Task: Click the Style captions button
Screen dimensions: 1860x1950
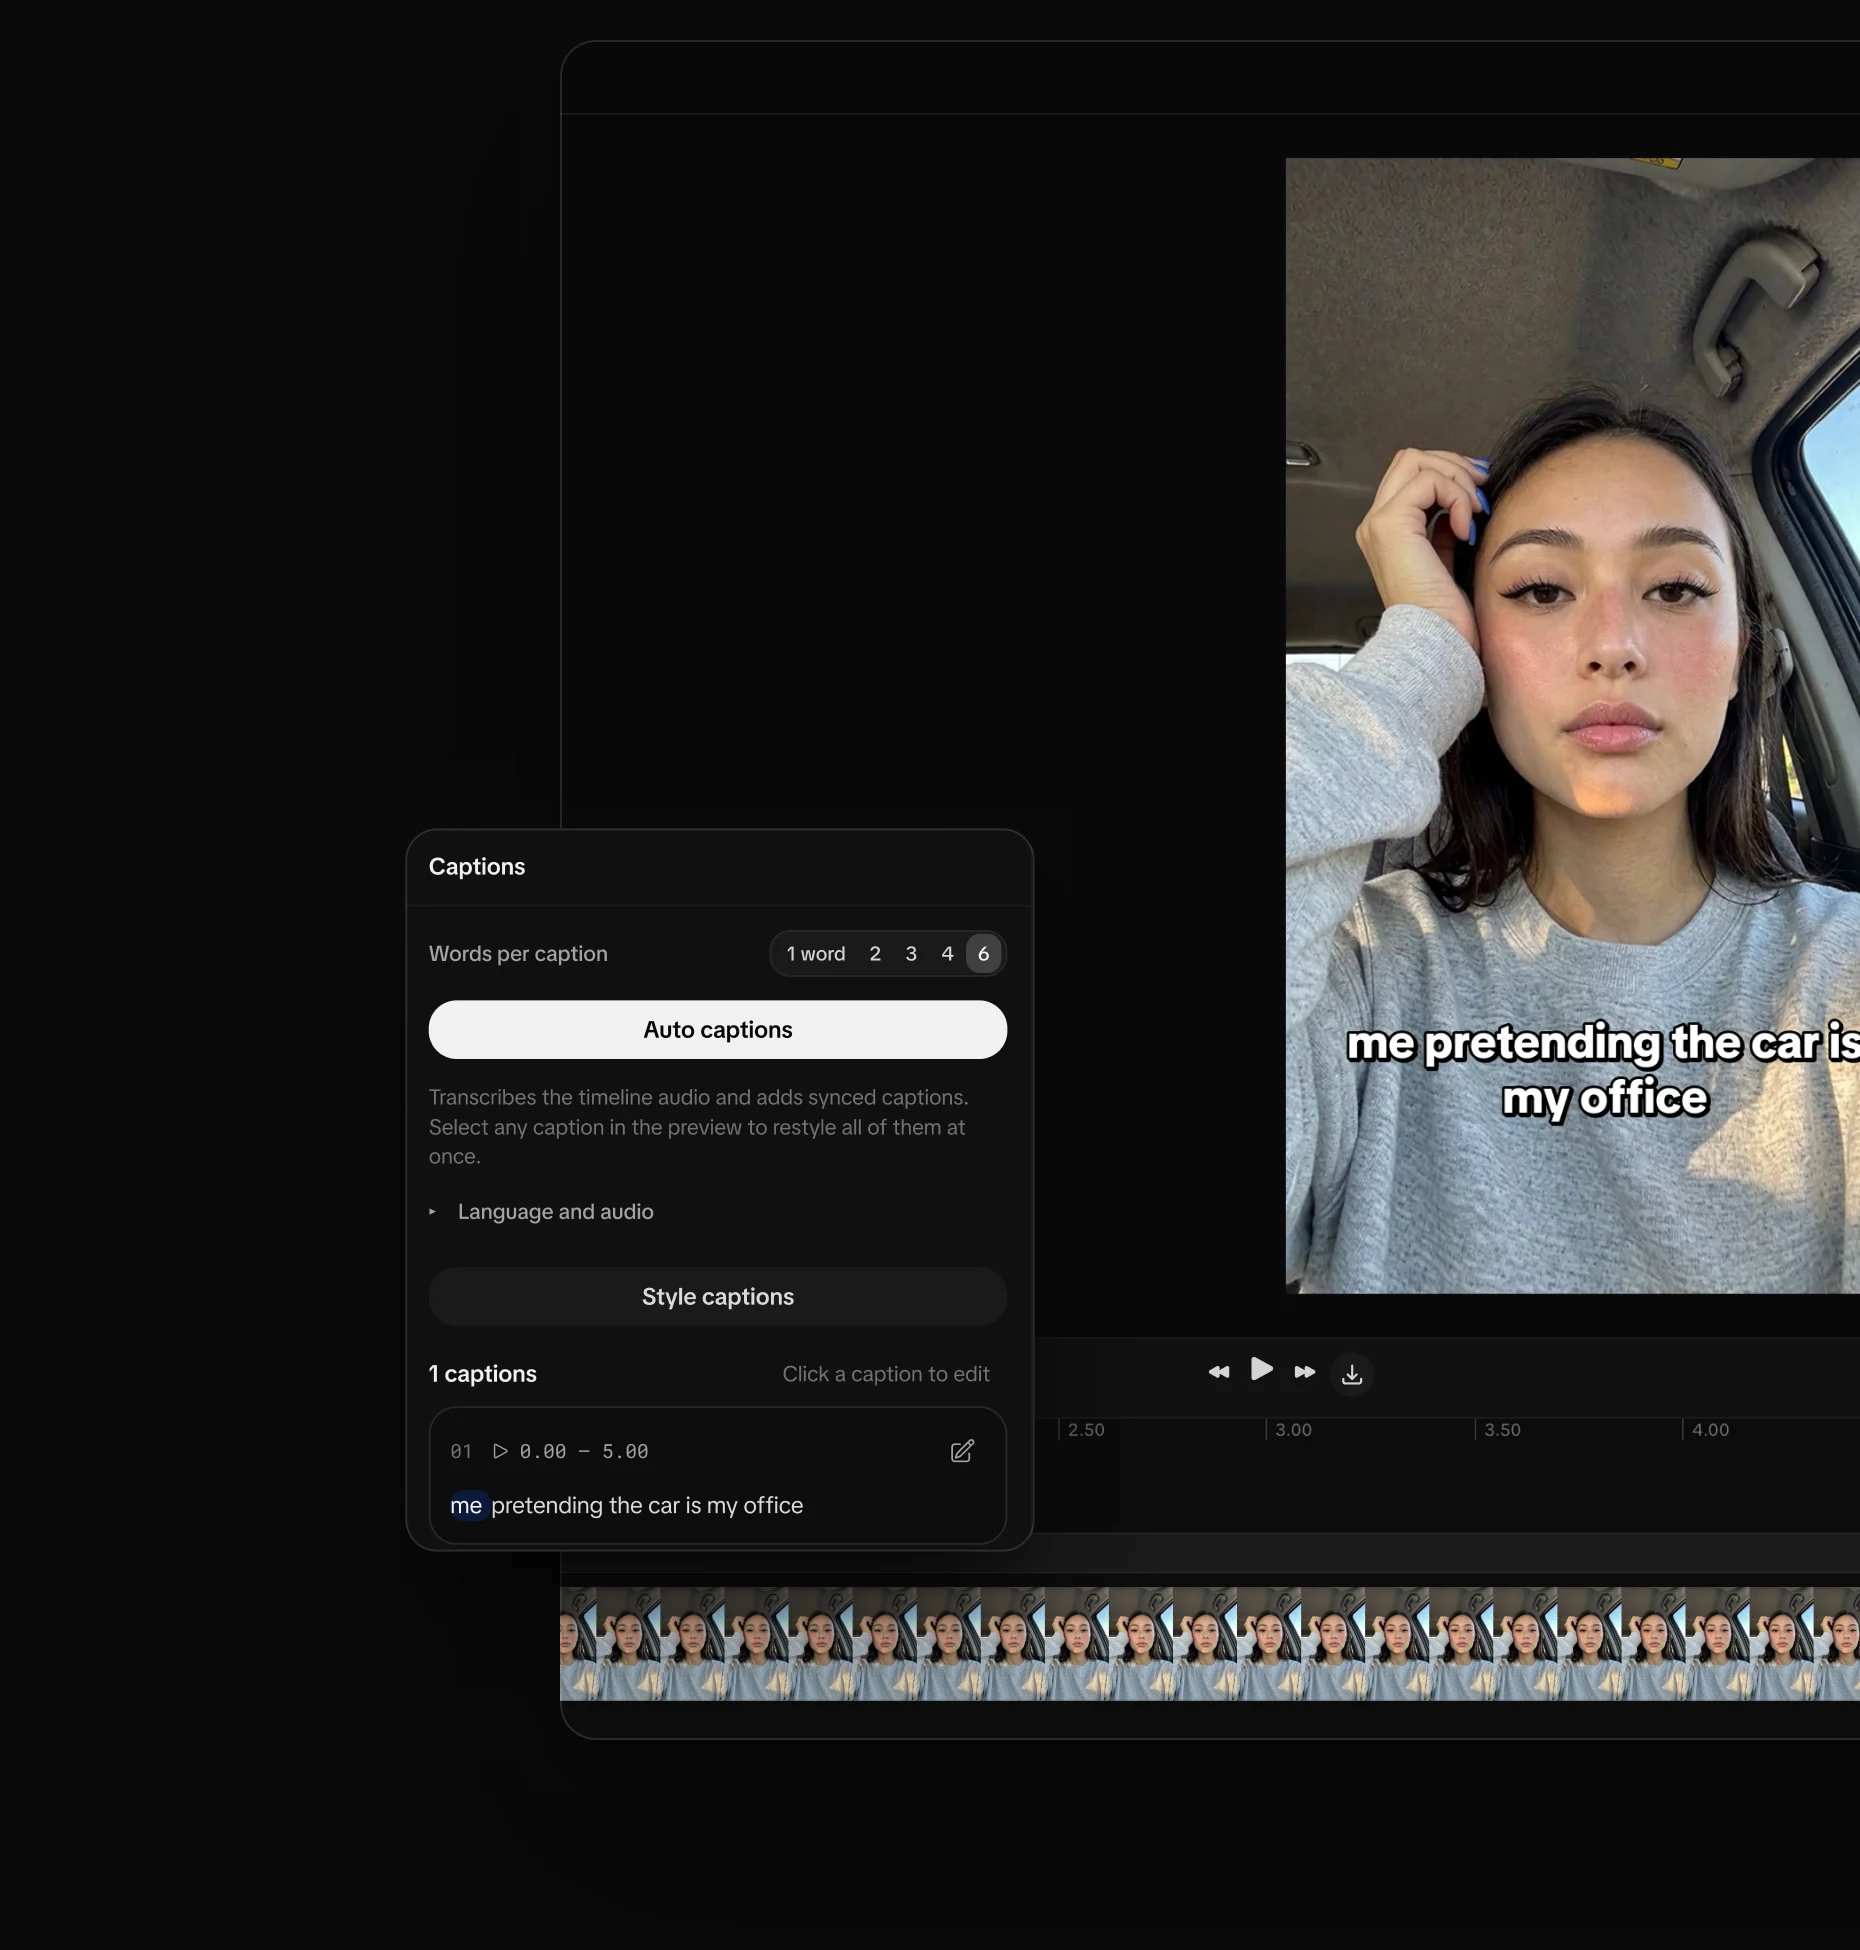Action: coord(718,1297)
